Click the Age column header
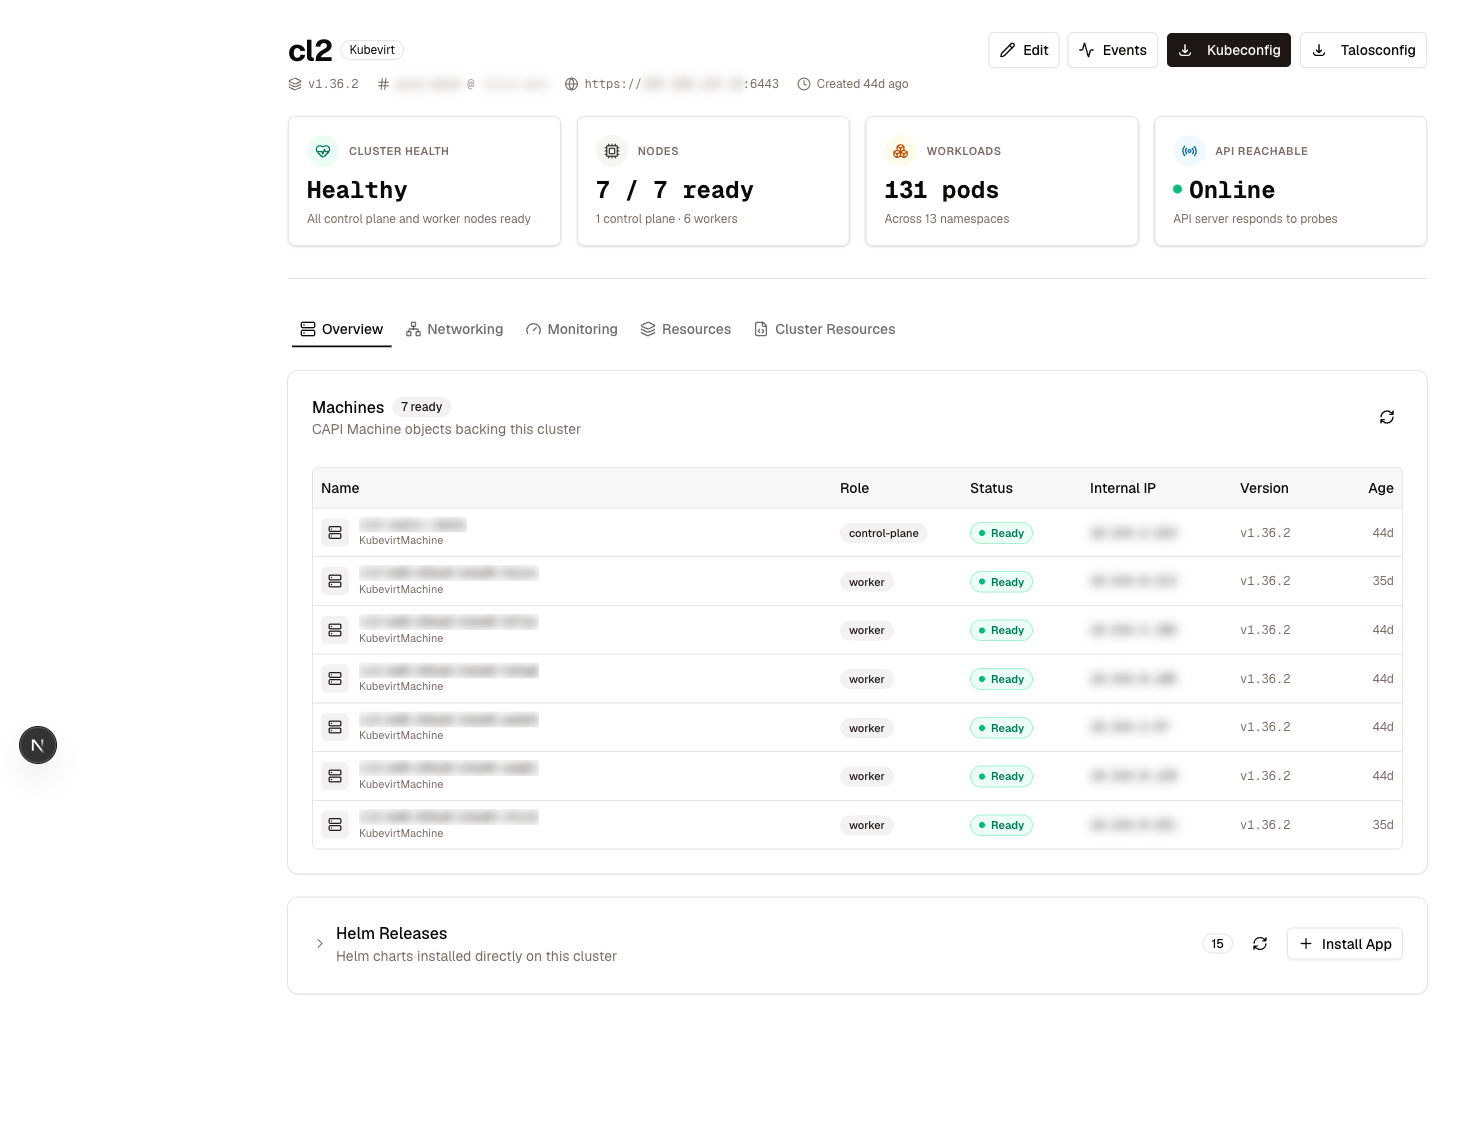 tap(1381, 488)
